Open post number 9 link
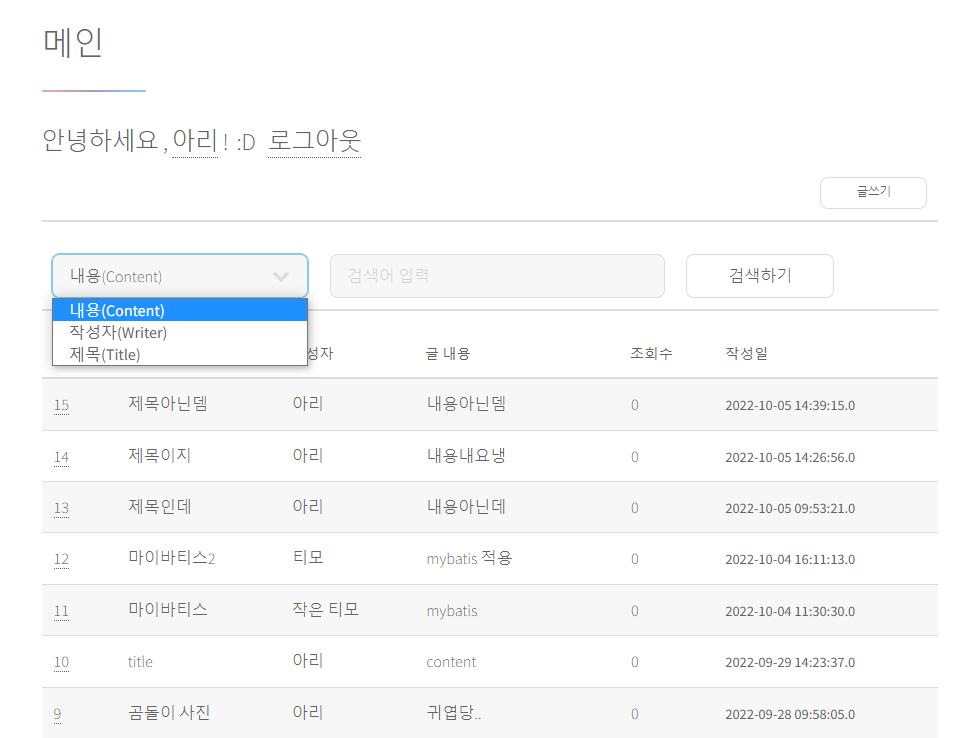Image resolution: width=971 pixels, height=738 pixels. click(x=58, y=714)
